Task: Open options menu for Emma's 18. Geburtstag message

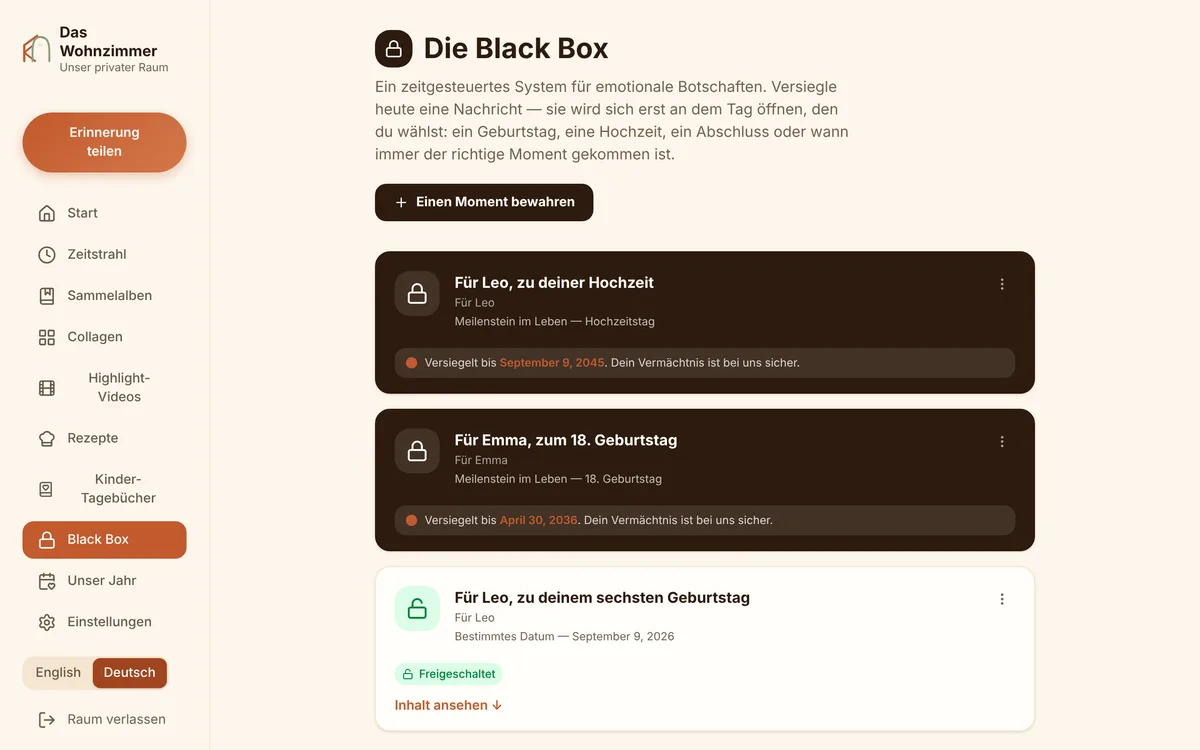Action: click(x=1002, y=441)
